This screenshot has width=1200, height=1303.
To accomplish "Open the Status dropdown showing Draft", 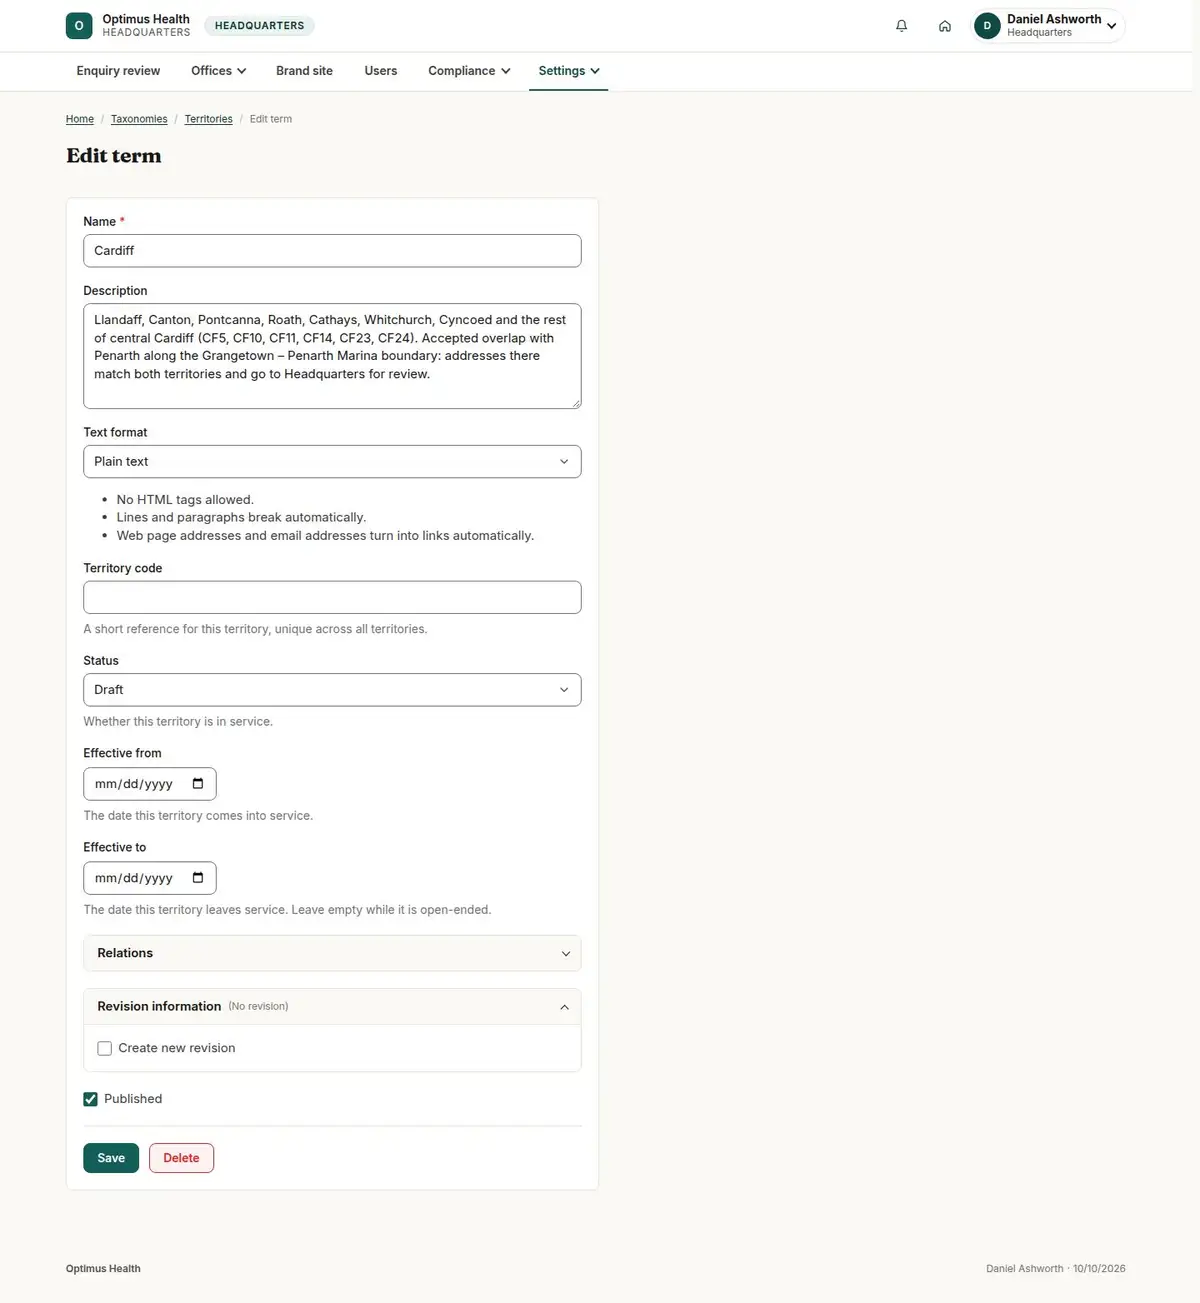I will [x=332, y=690].
